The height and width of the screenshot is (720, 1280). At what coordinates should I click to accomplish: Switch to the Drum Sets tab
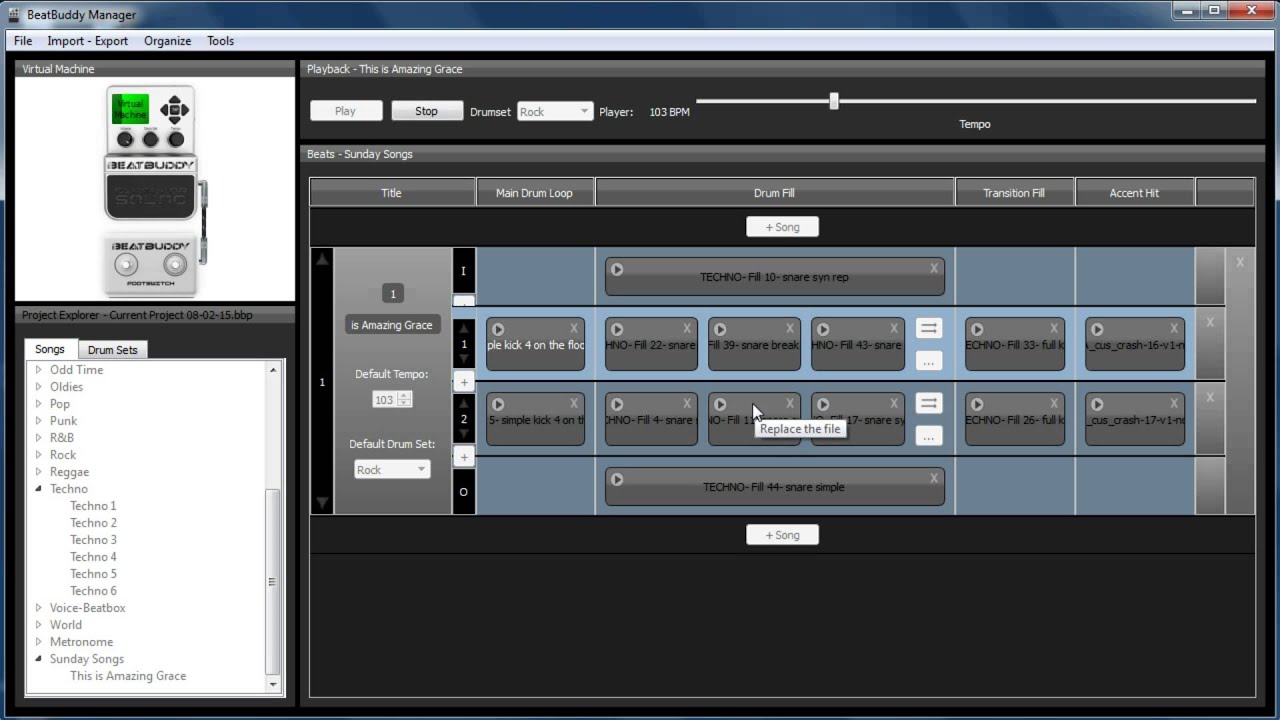[113, 350]
